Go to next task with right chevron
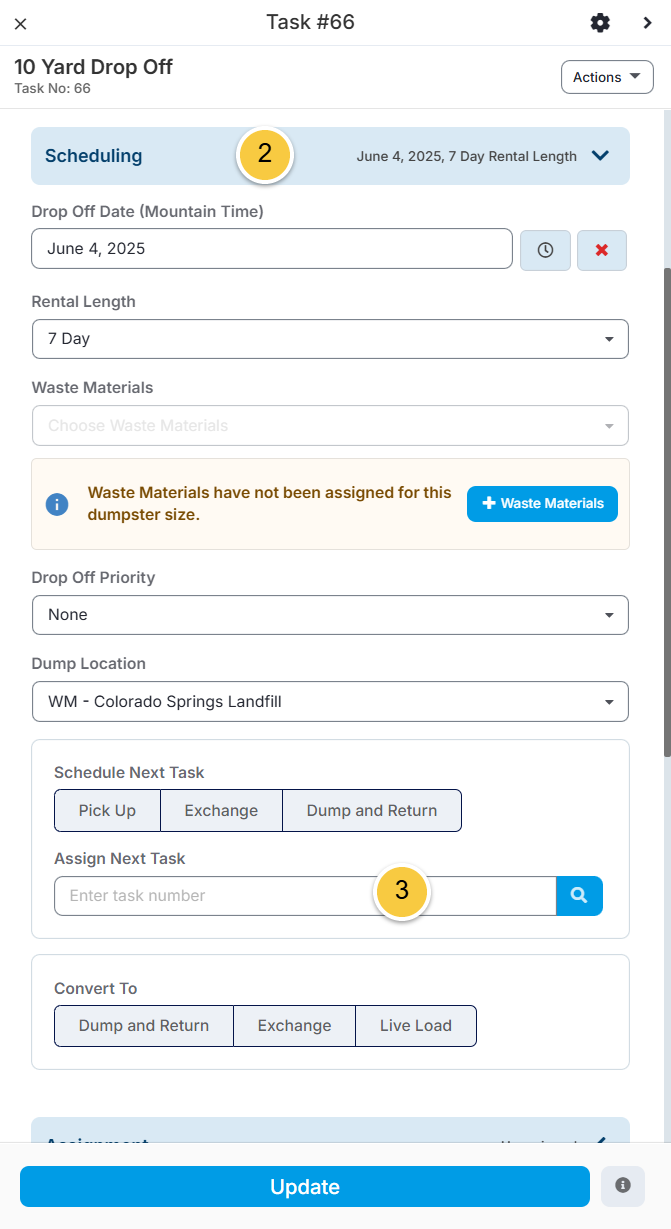The height and width of the screenshot is (1229, 671). coord(648,23)
